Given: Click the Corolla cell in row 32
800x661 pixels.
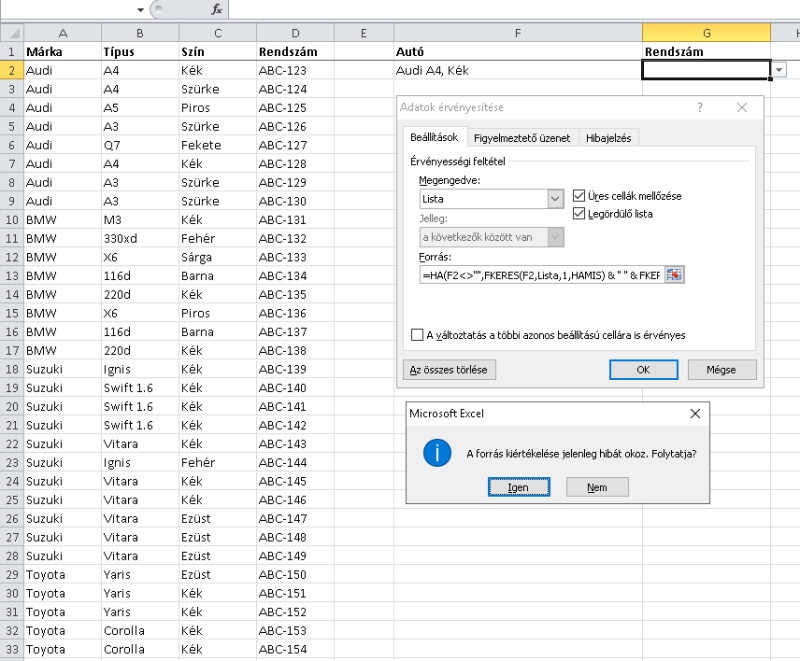Looking at the screenshot, I should [140, 631].
